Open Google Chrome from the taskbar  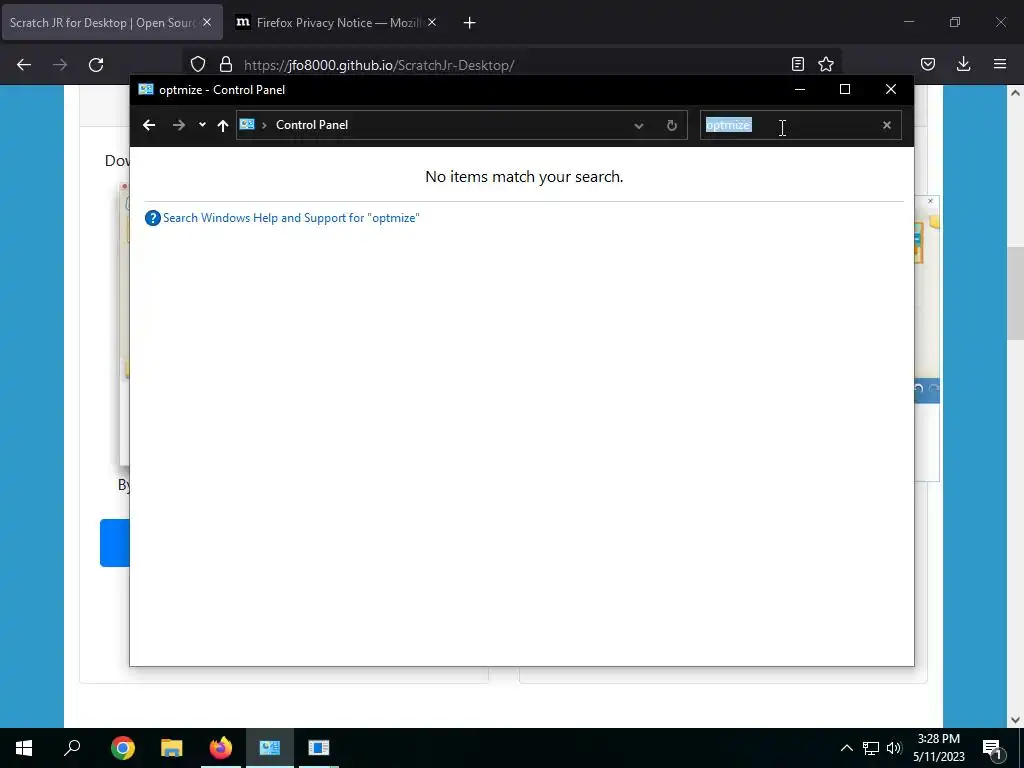[x=123, y=748]
